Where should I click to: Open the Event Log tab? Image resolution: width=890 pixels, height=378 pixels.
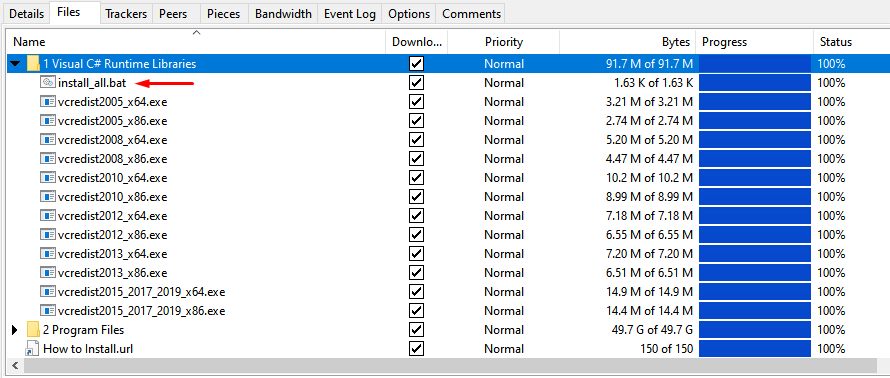pyautogui.click(x=350, y=14)
